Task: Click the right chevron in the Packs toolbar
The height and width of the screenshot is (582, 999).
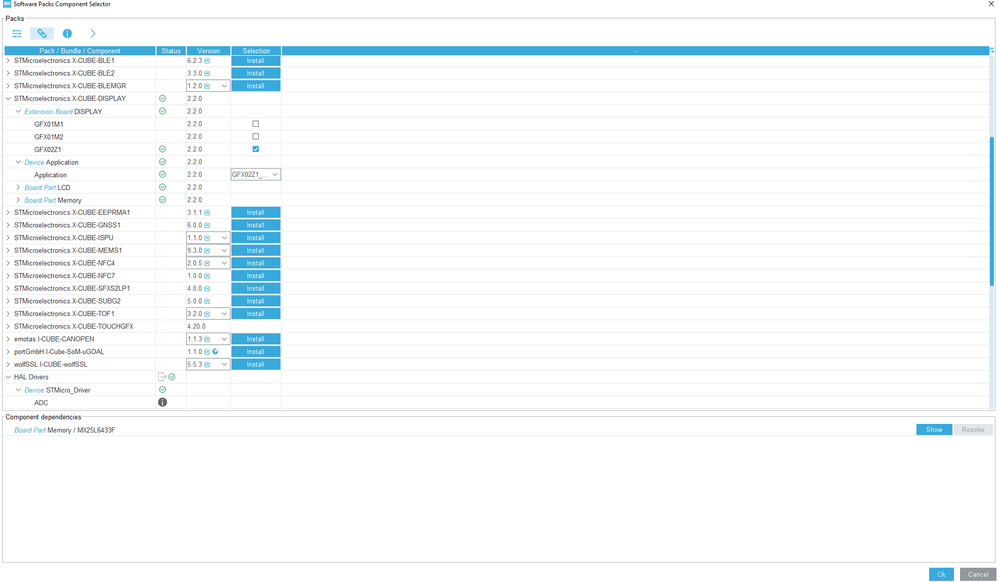Action: (x=93, y=34)
